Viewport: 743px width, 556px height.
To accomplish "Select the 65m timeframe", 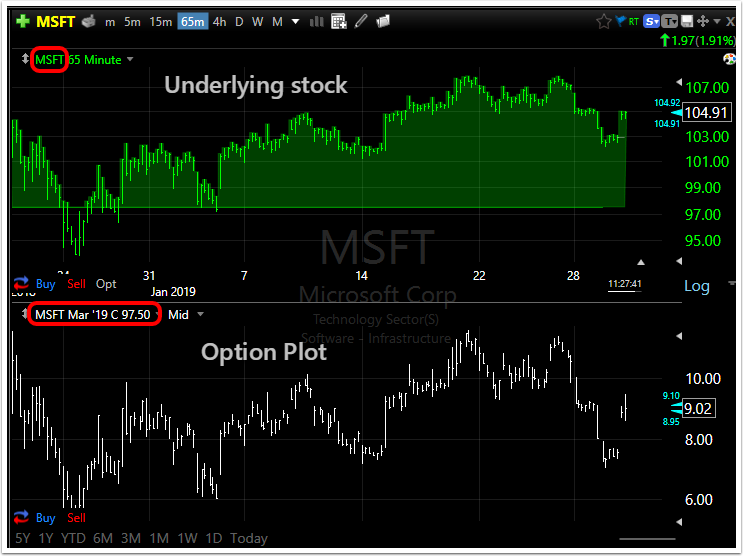I will [193, 22].
